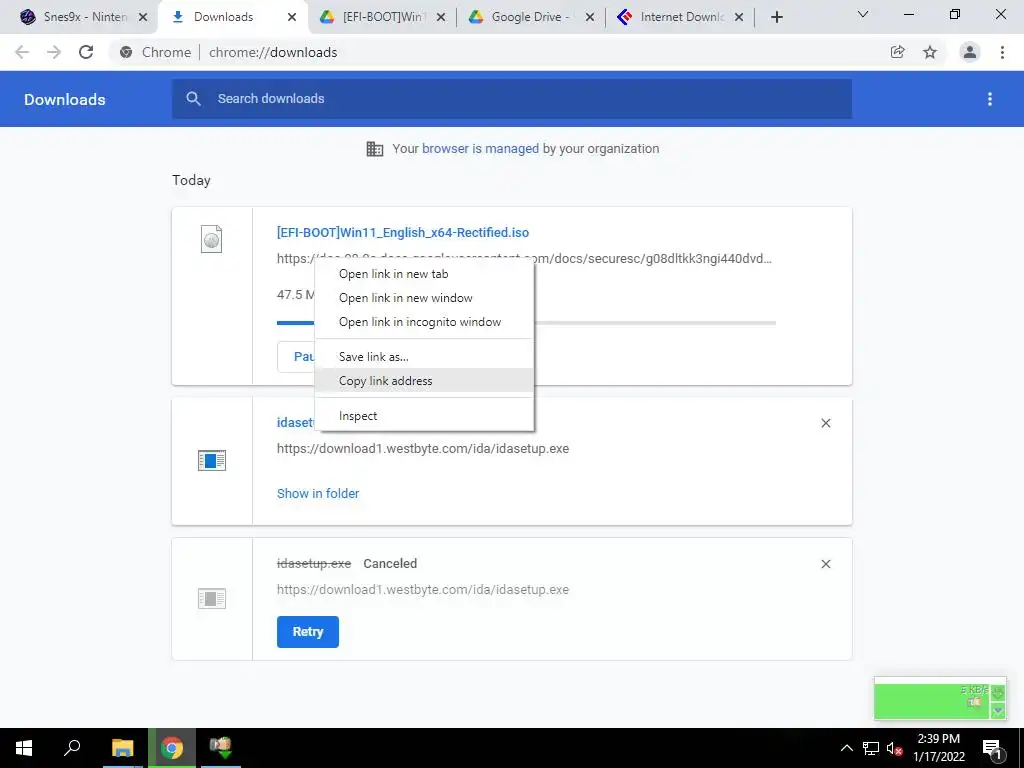Choose Open link in new tab

pos(424,274)
